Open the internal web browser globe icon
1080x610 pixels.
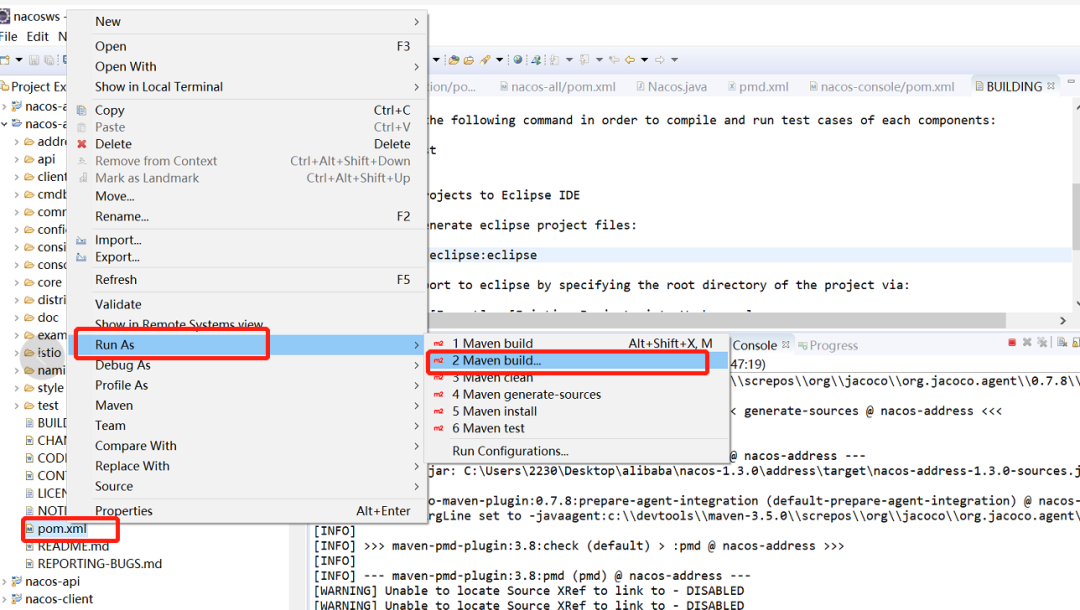[518, 60]
